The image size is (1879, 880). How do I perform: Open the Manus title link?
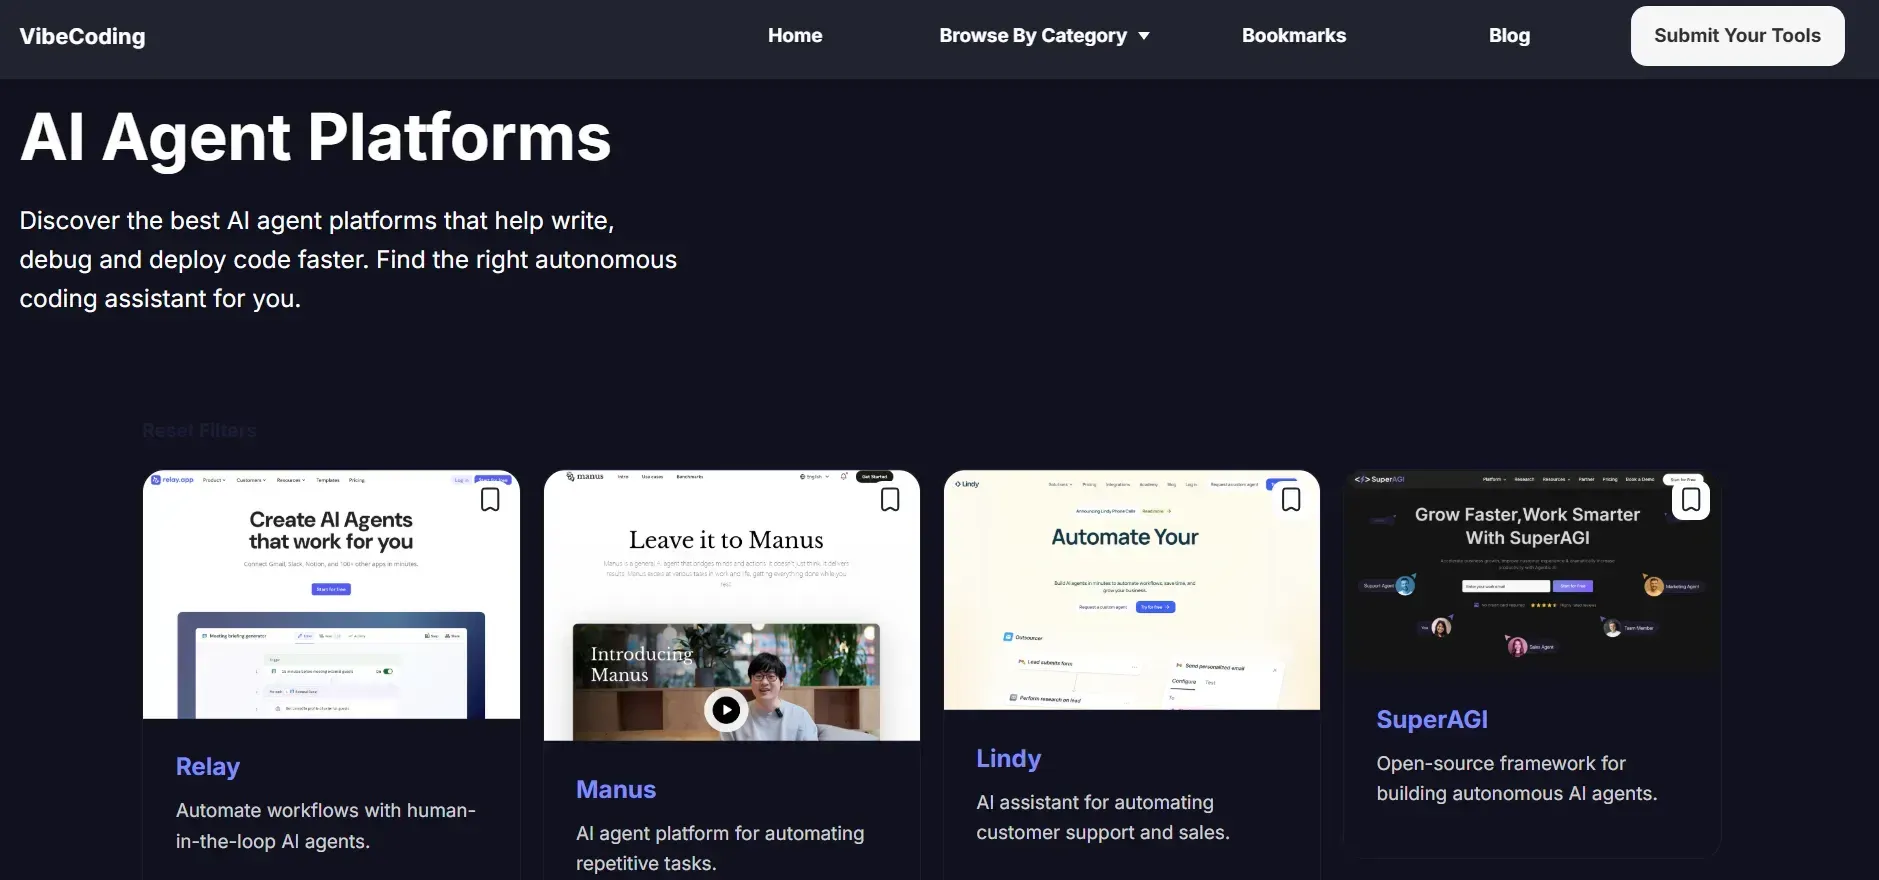click(616, 790)
